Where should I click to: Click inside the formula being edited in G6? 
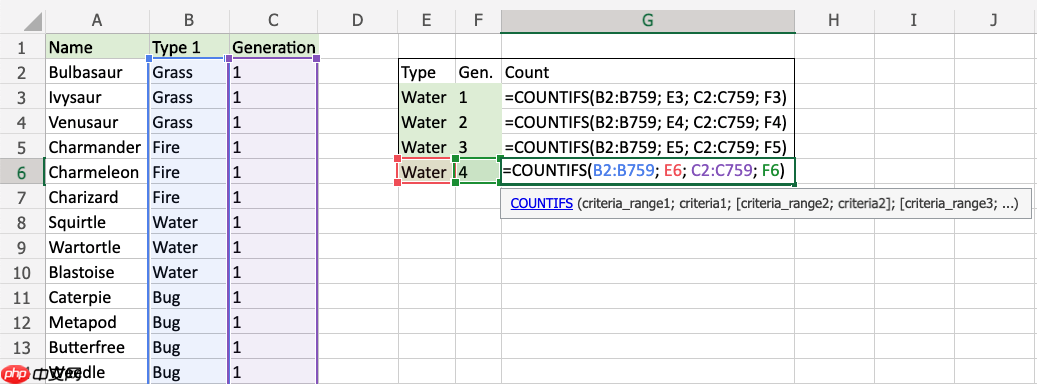point(647,172)
